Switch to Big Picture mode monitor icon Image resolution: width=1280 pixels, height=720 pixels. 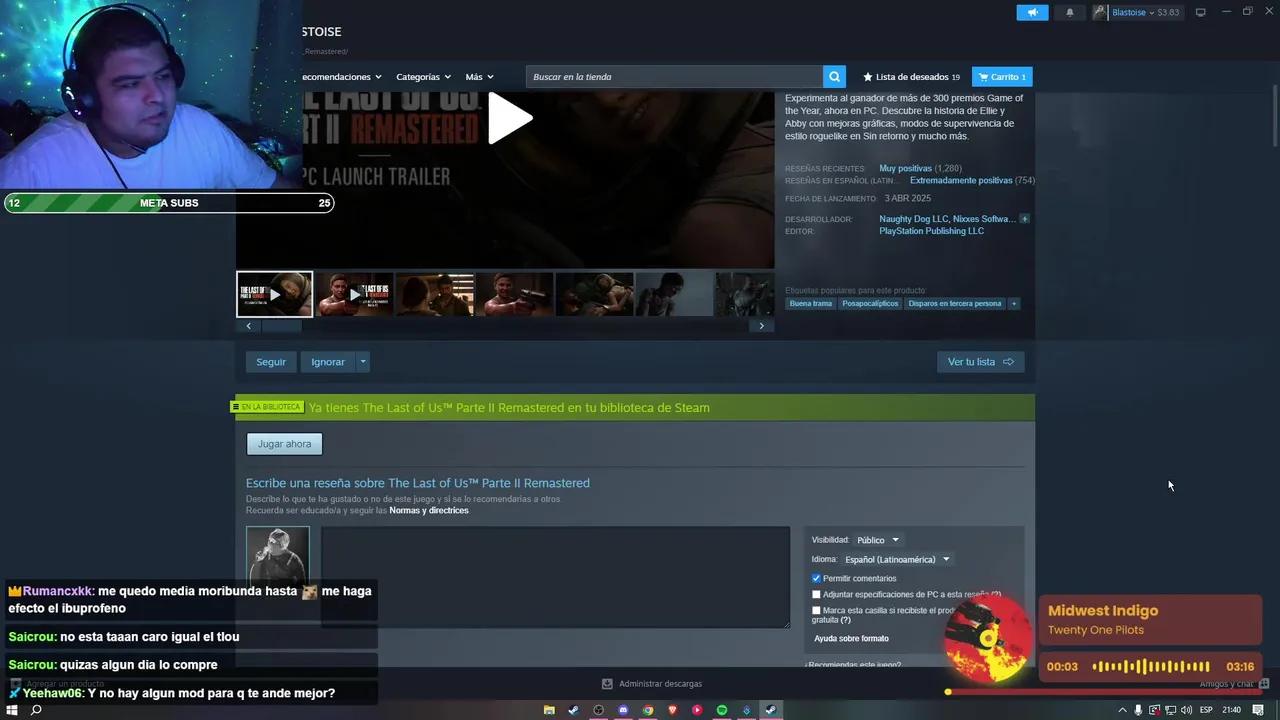pos(1201,12)
